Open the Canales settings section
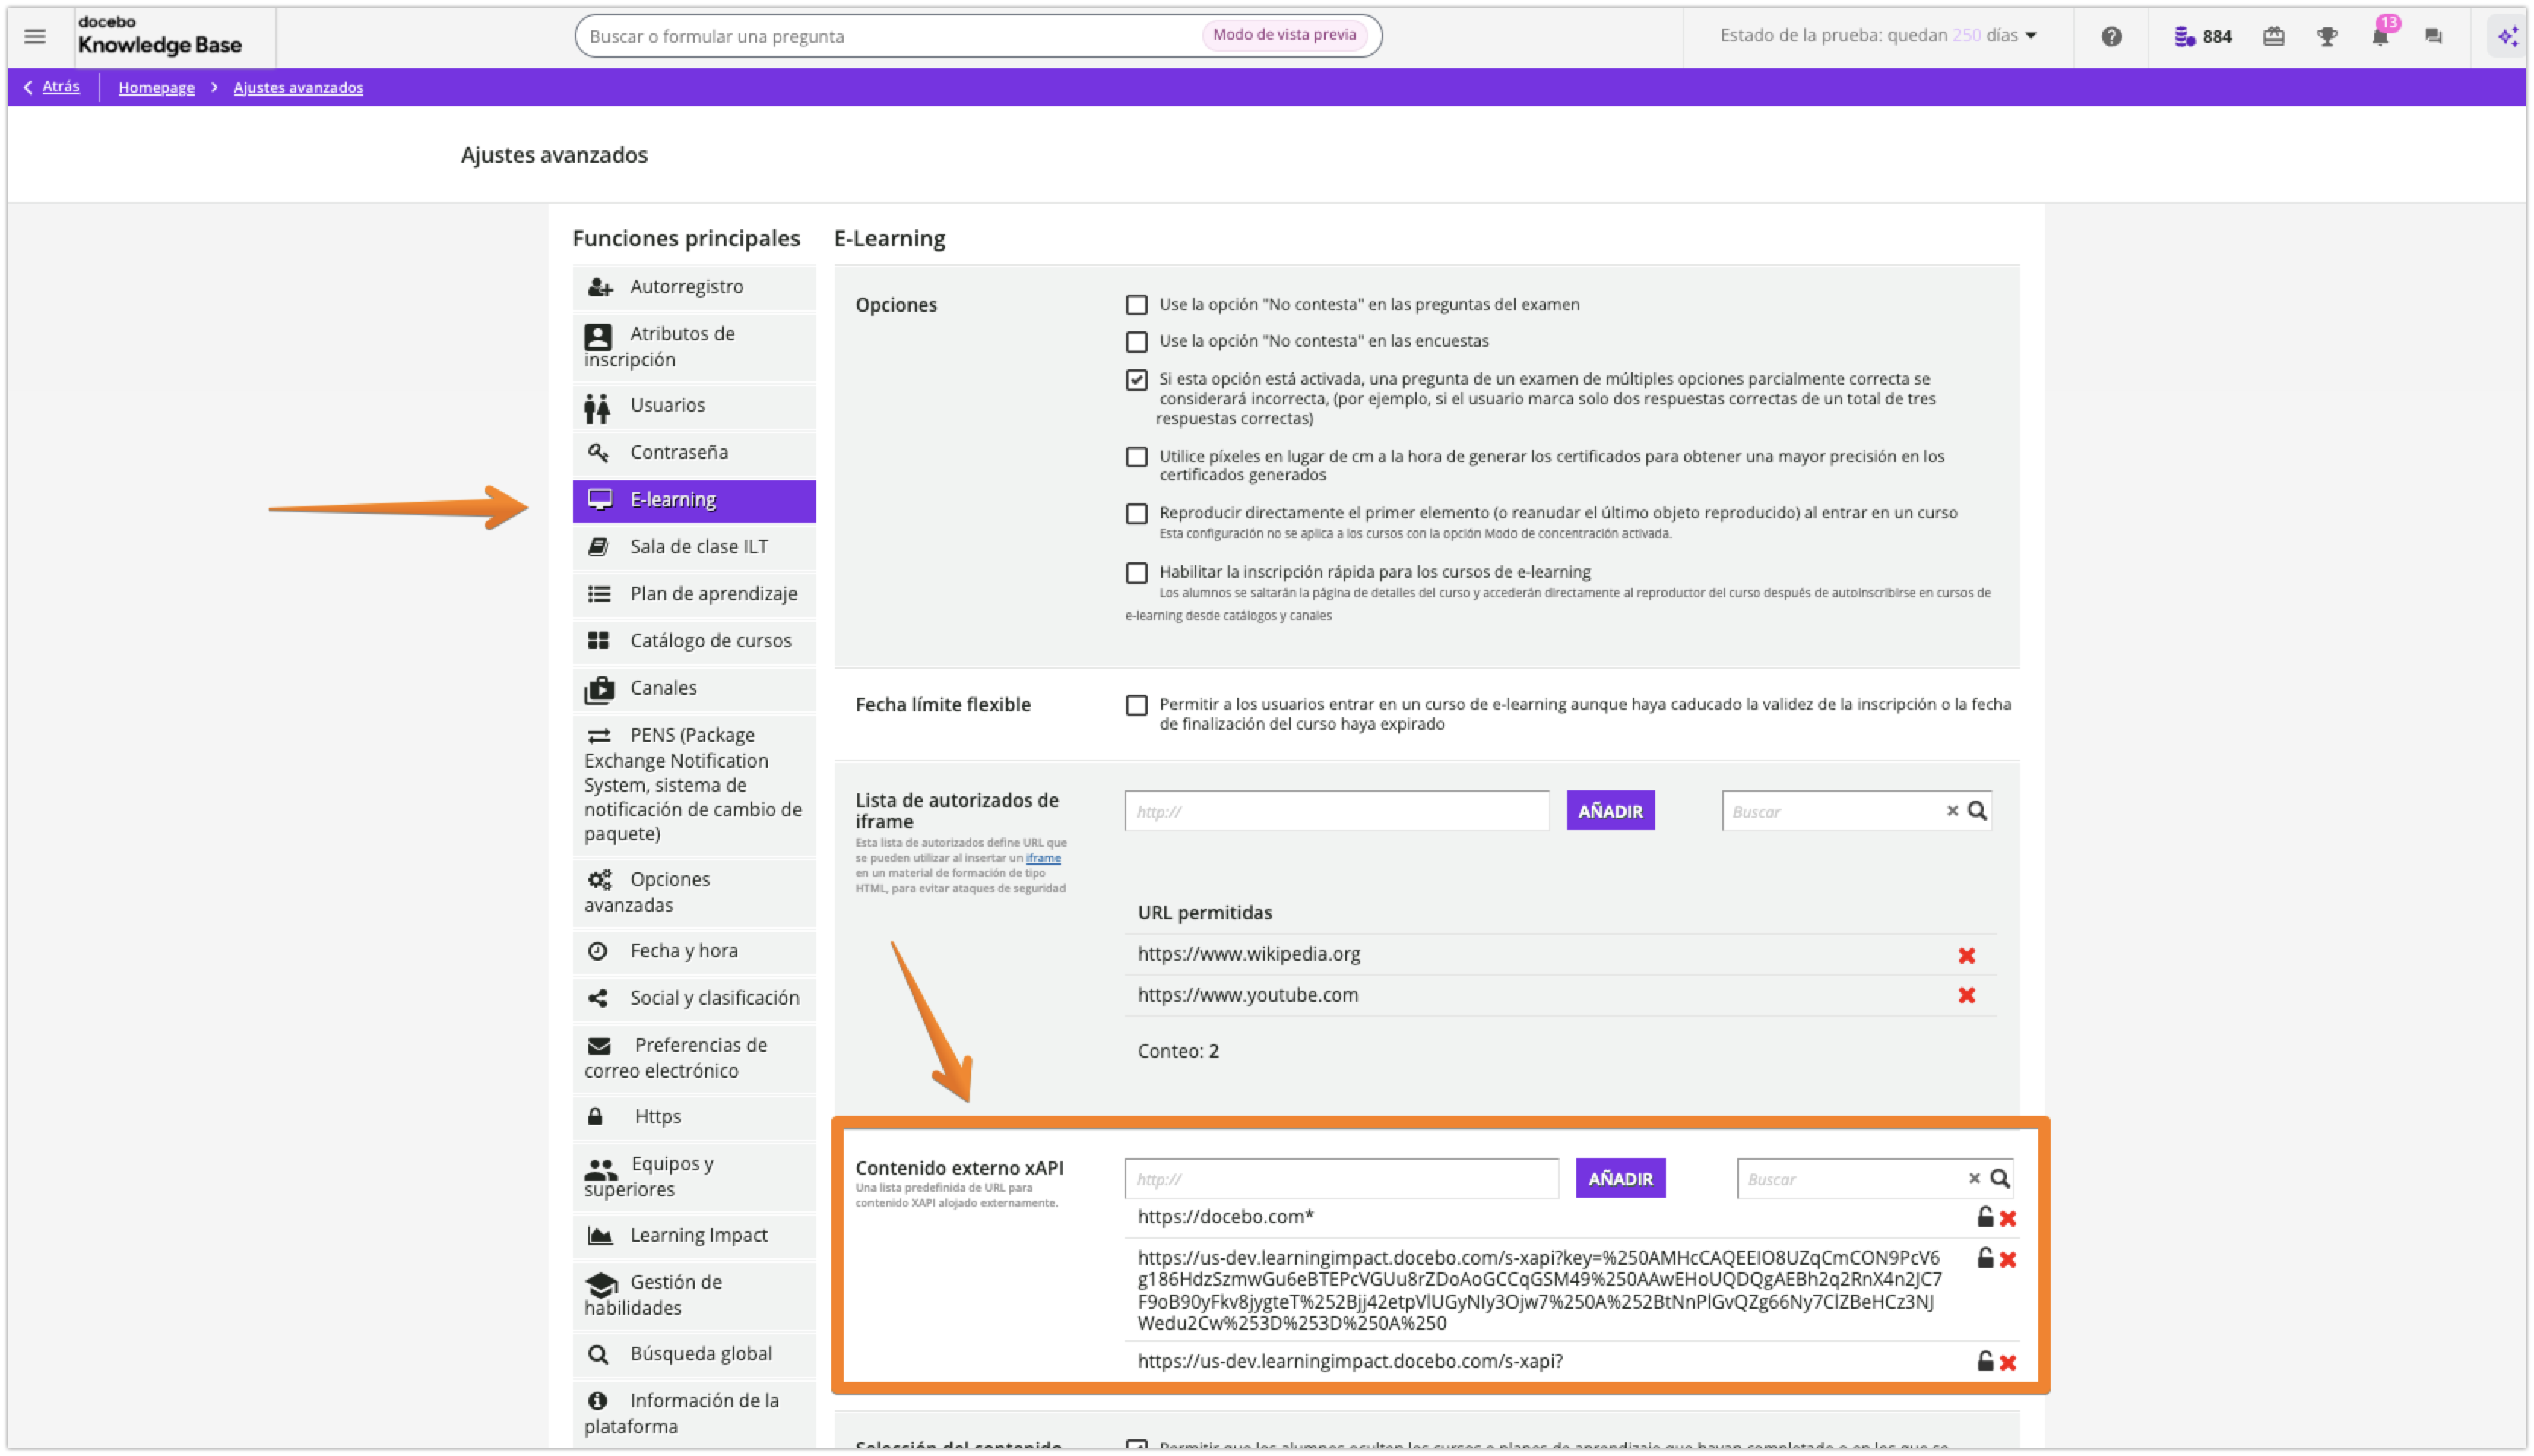 (x=694, y=688)
